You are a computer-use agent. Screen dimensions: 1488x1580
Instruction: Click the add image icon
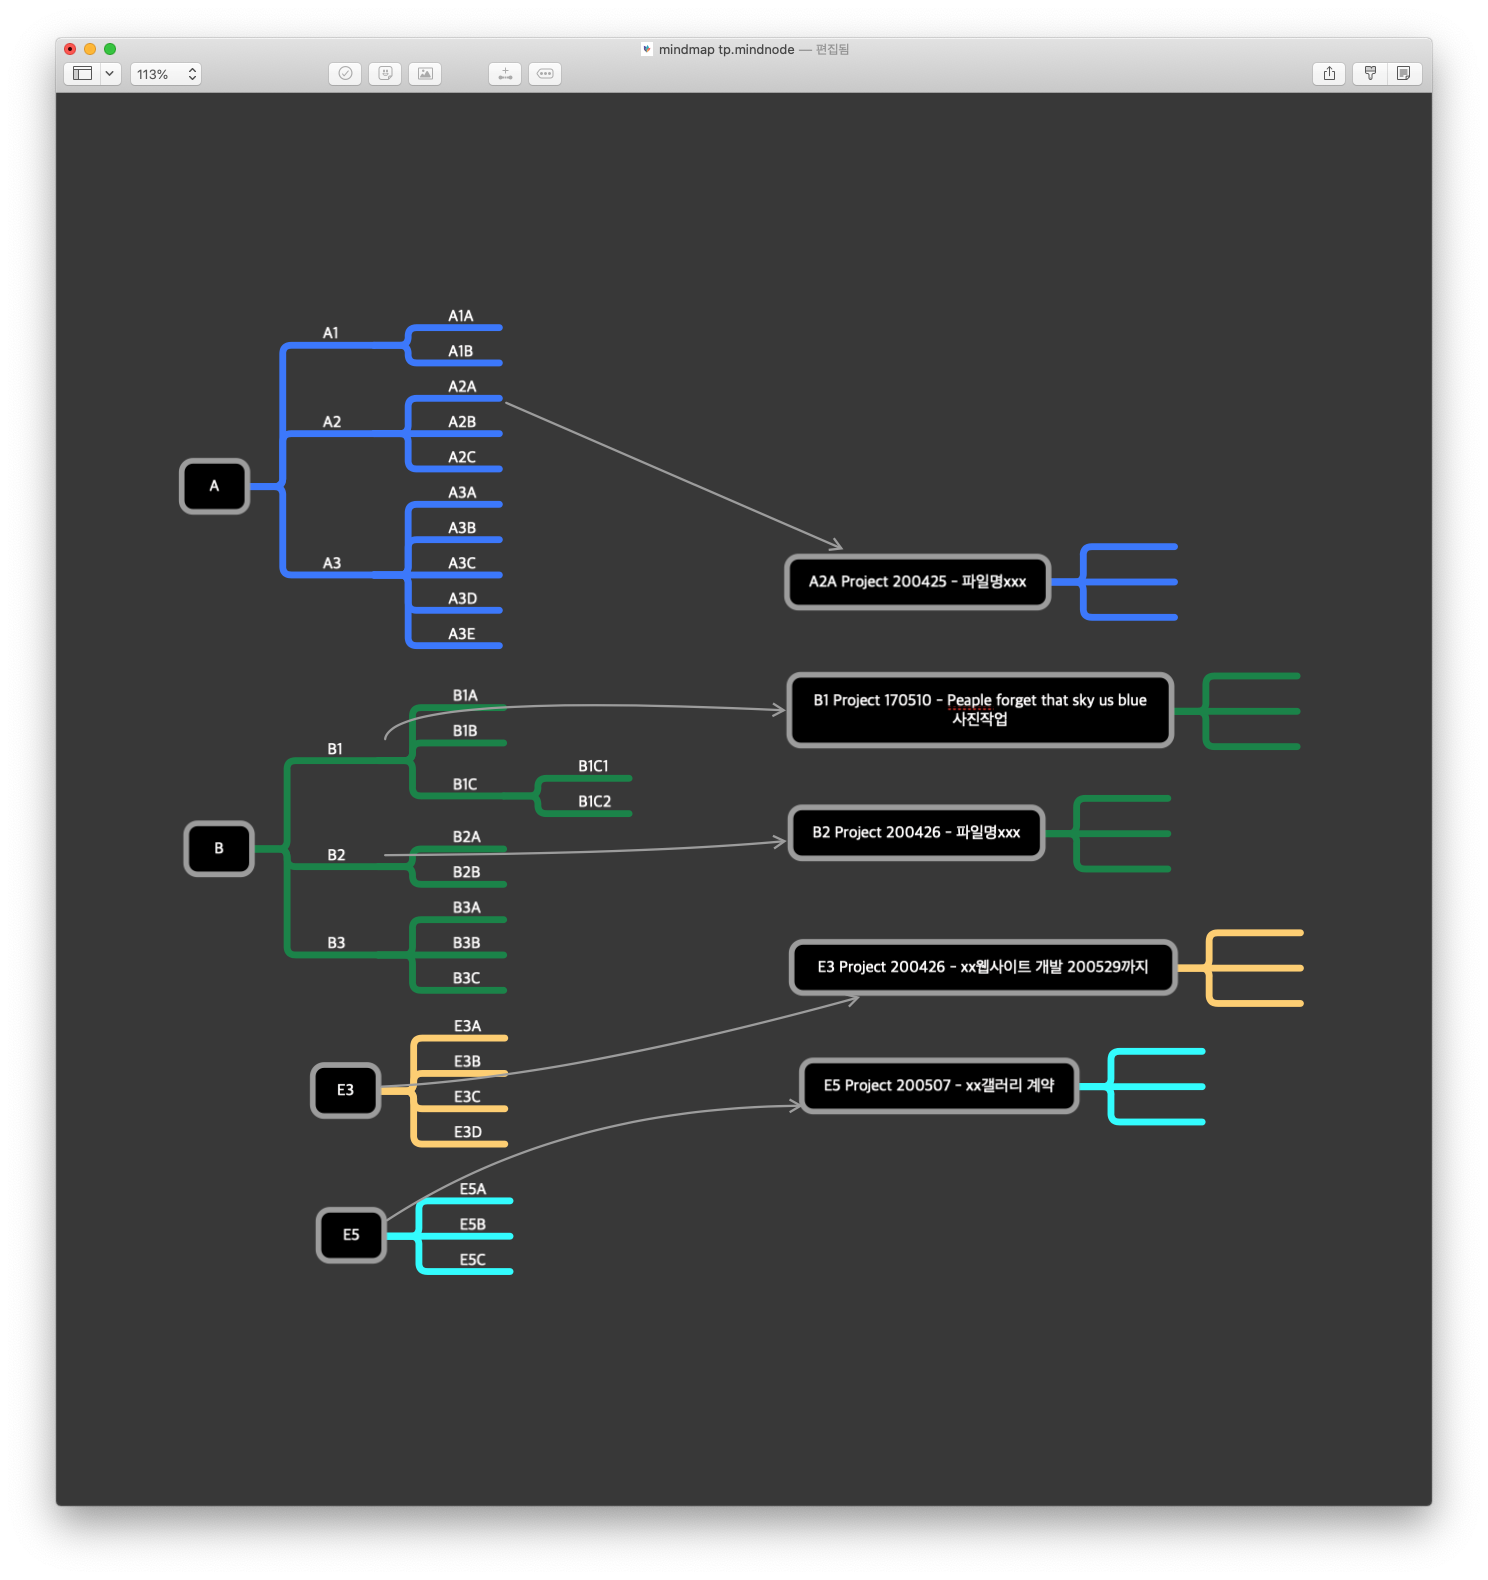pyautogui.click(x=425, y=74)
